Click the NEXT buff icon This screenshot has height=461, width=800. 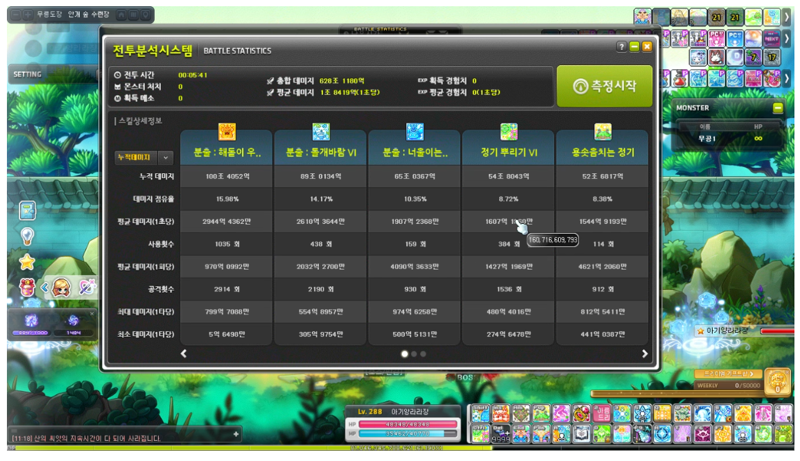coord(771,38)
